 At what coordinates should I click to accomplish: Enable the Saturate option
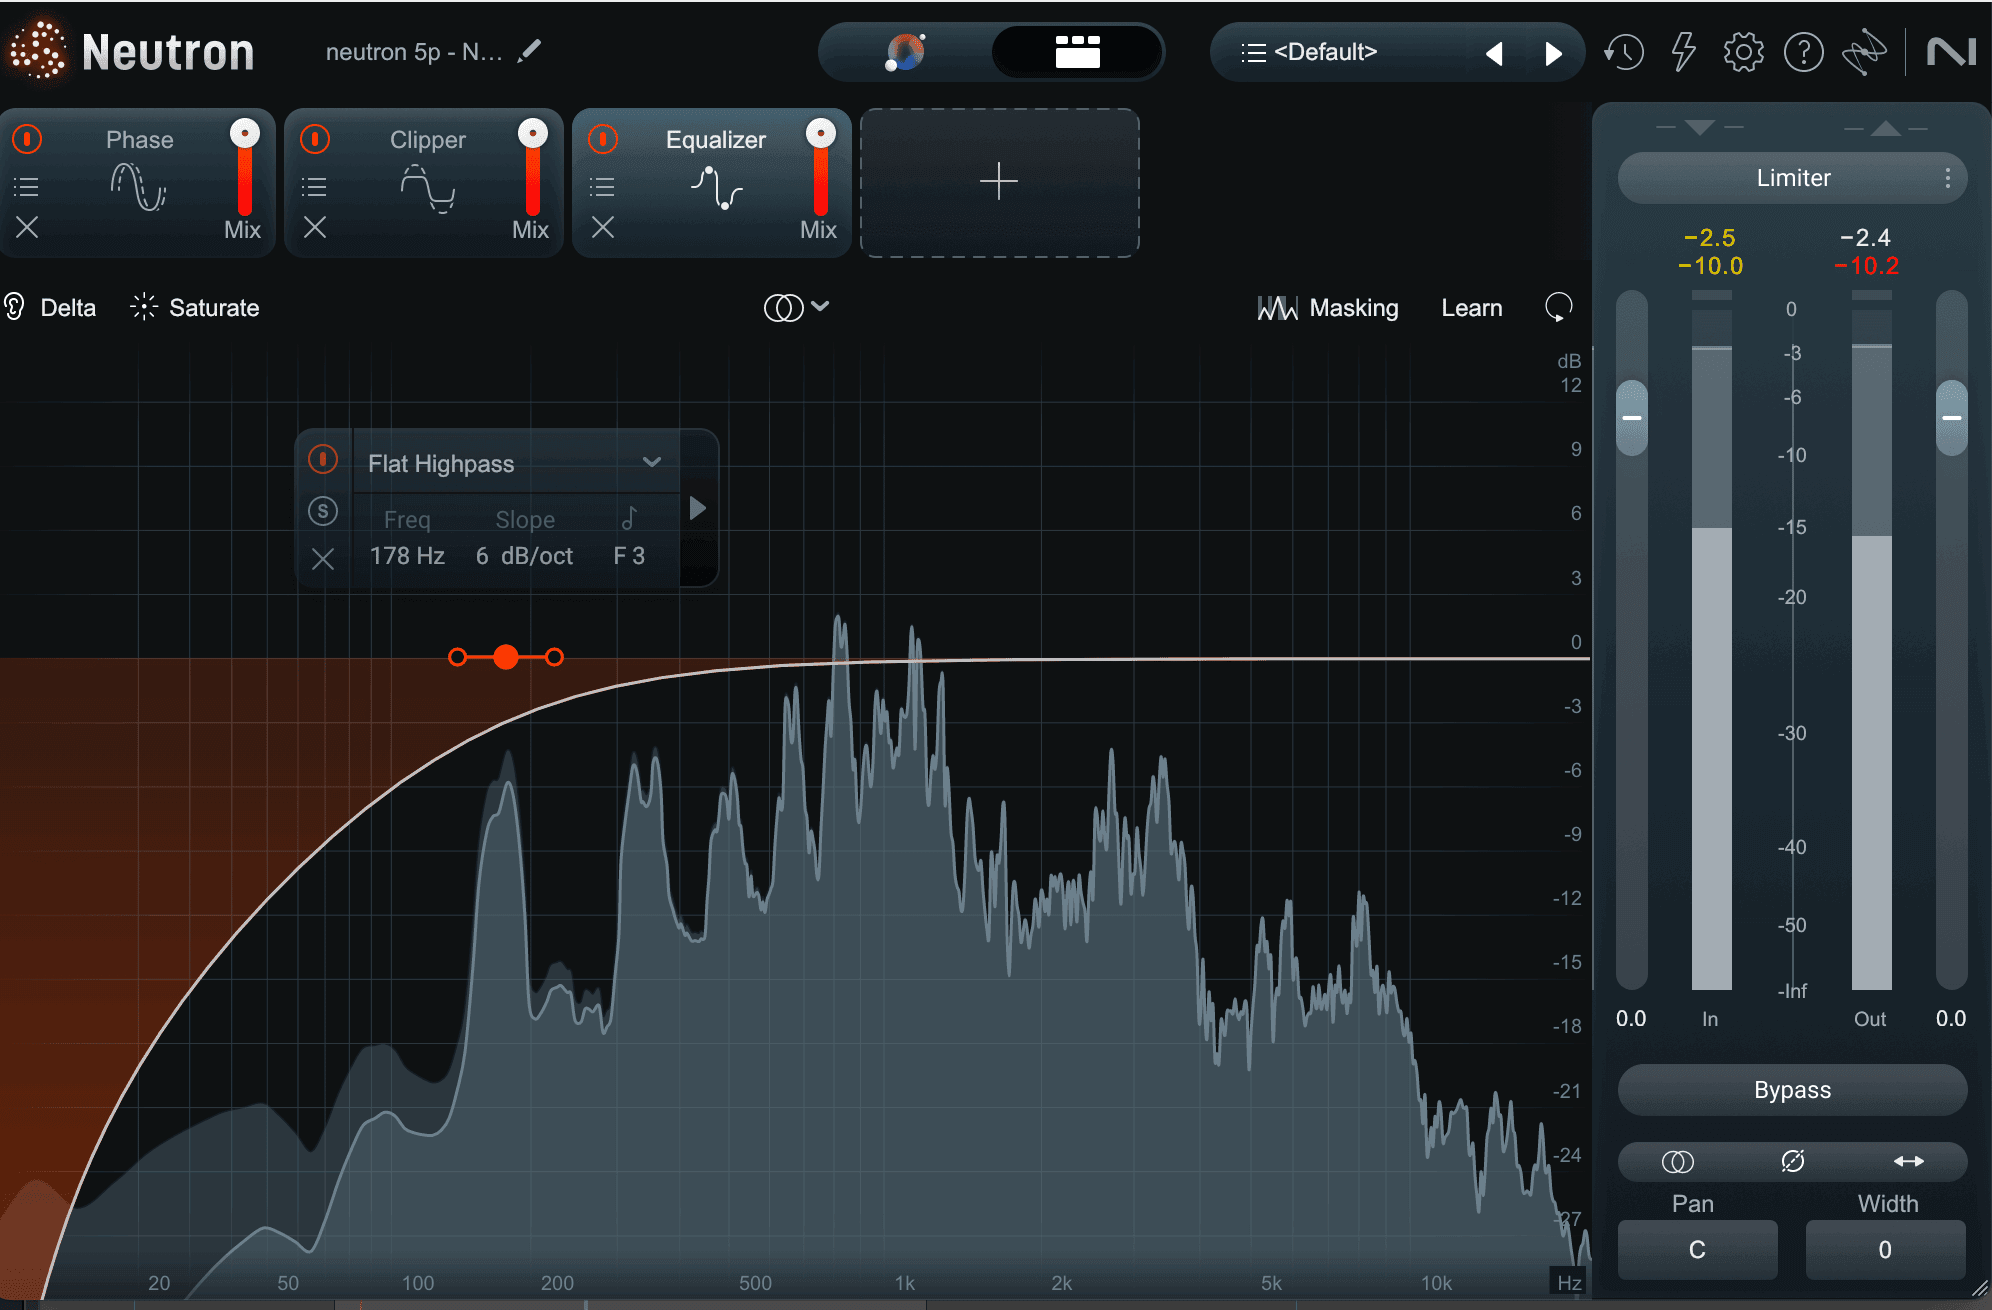click(195, 307)
